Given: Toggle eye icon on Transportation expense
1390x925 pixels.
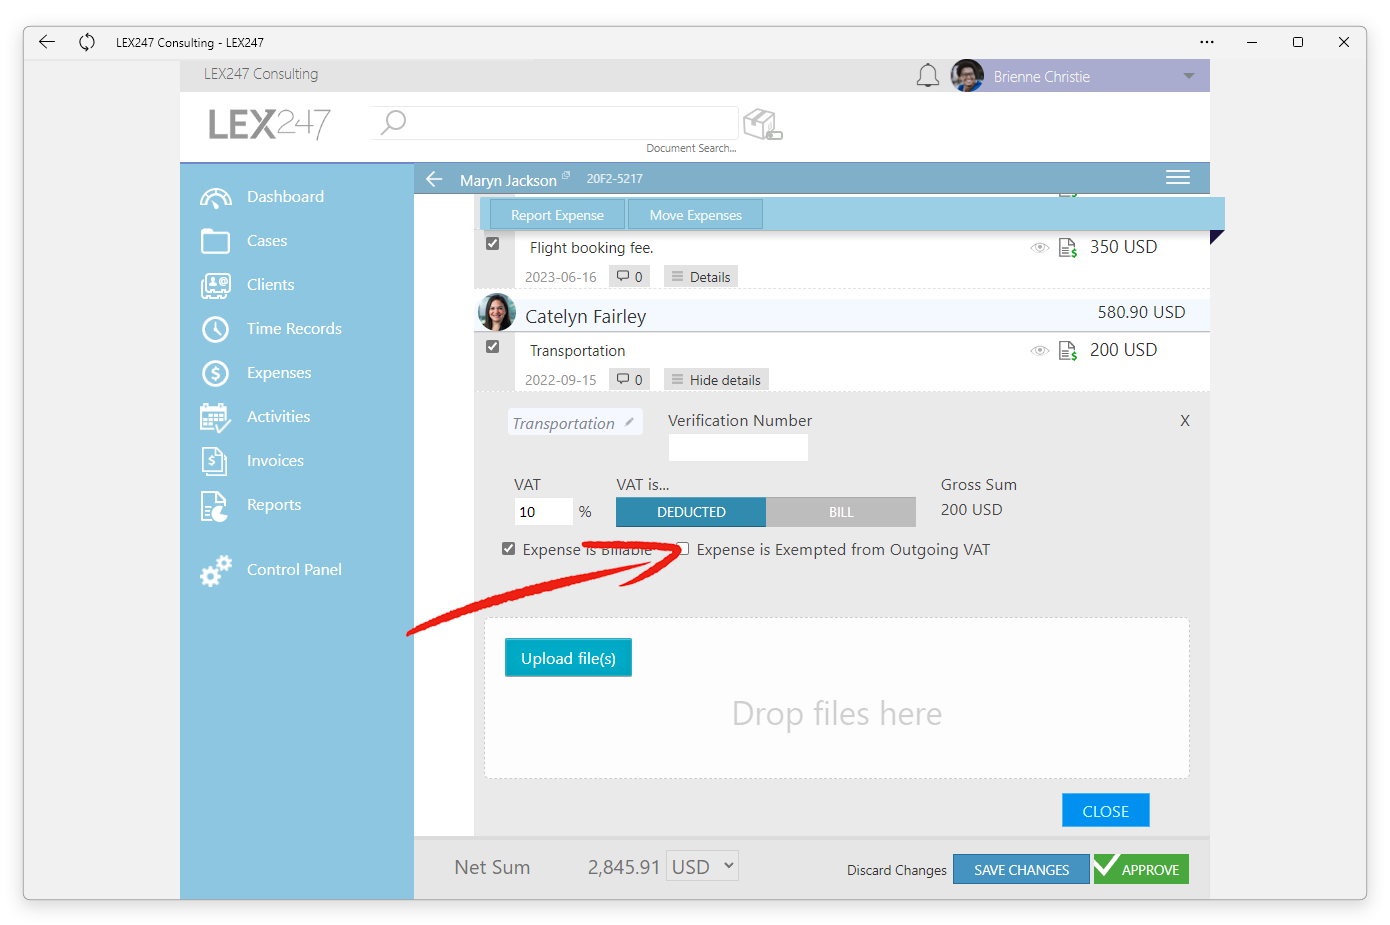Looking at the screenshot, I should [1040, 351].
